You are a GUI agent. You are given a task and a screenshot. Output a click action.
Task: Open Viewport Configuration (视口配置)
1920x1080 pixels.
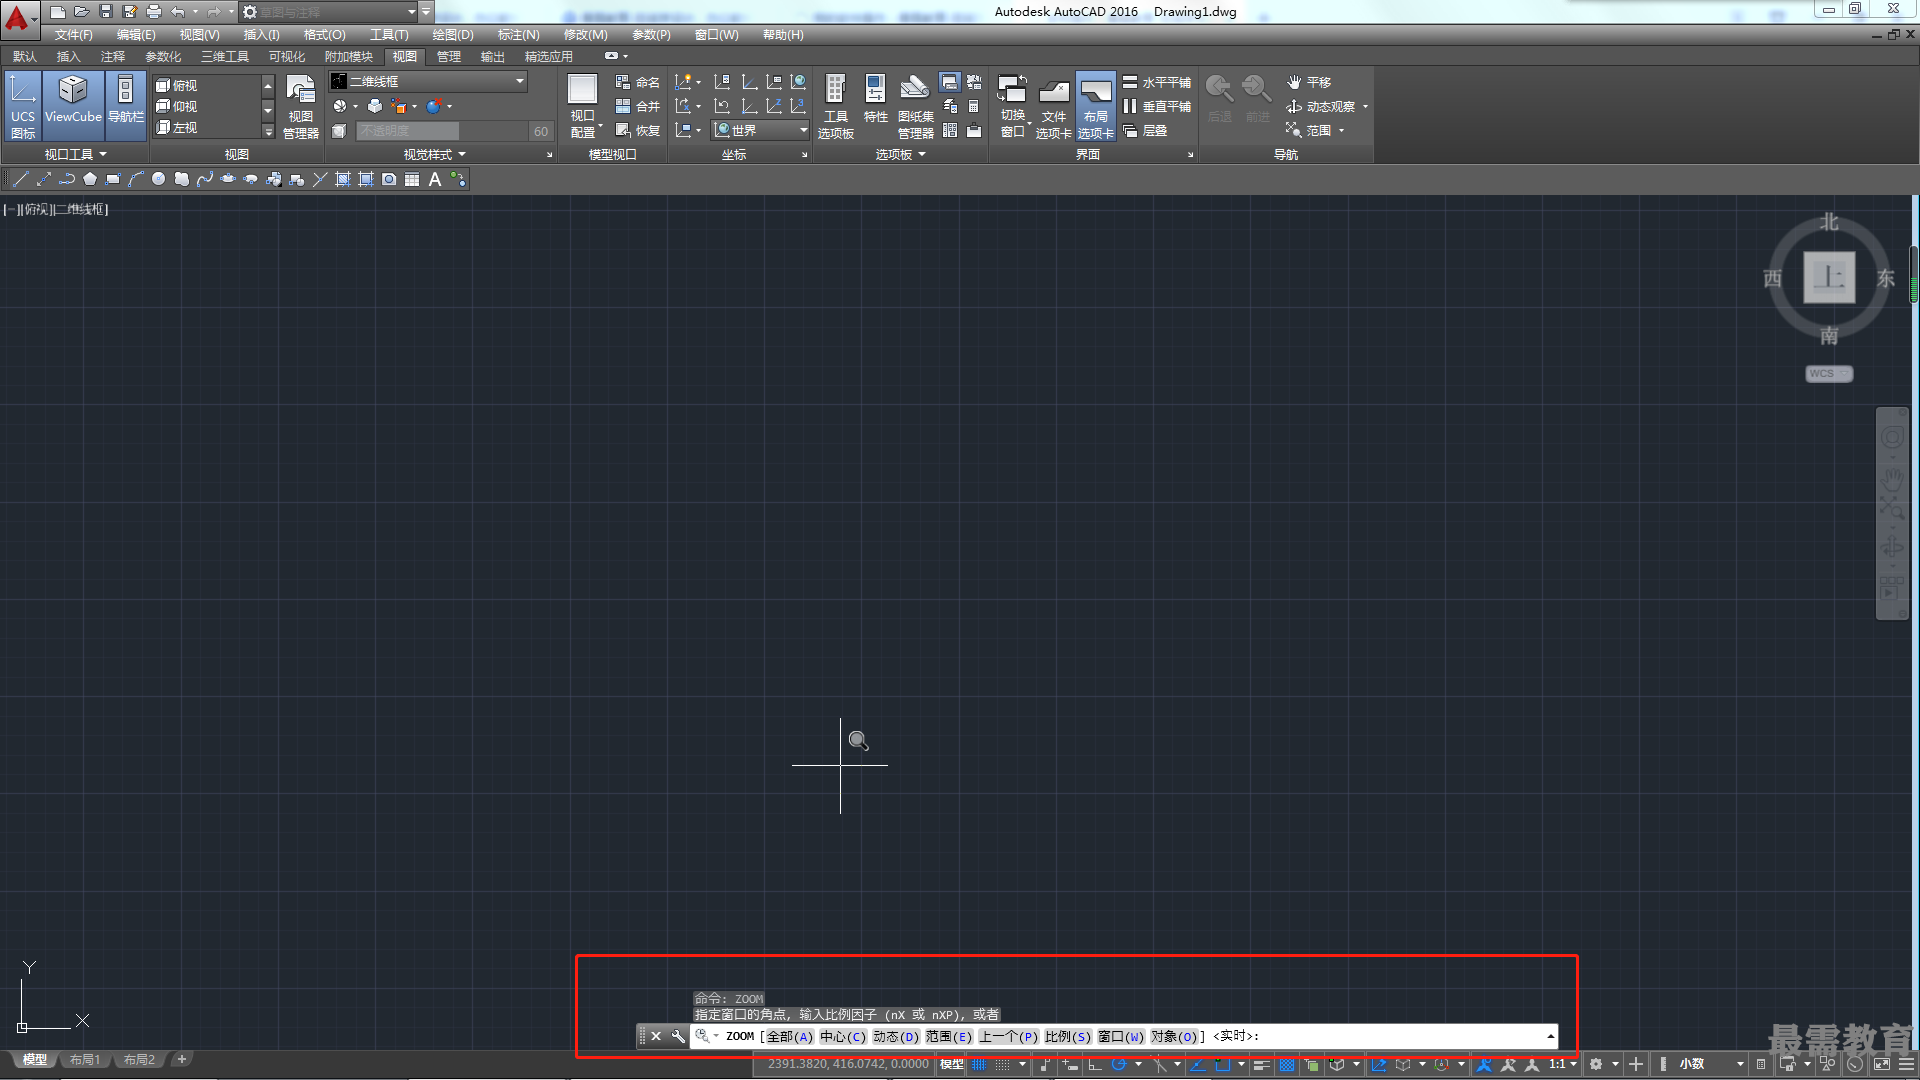point(583,106)
